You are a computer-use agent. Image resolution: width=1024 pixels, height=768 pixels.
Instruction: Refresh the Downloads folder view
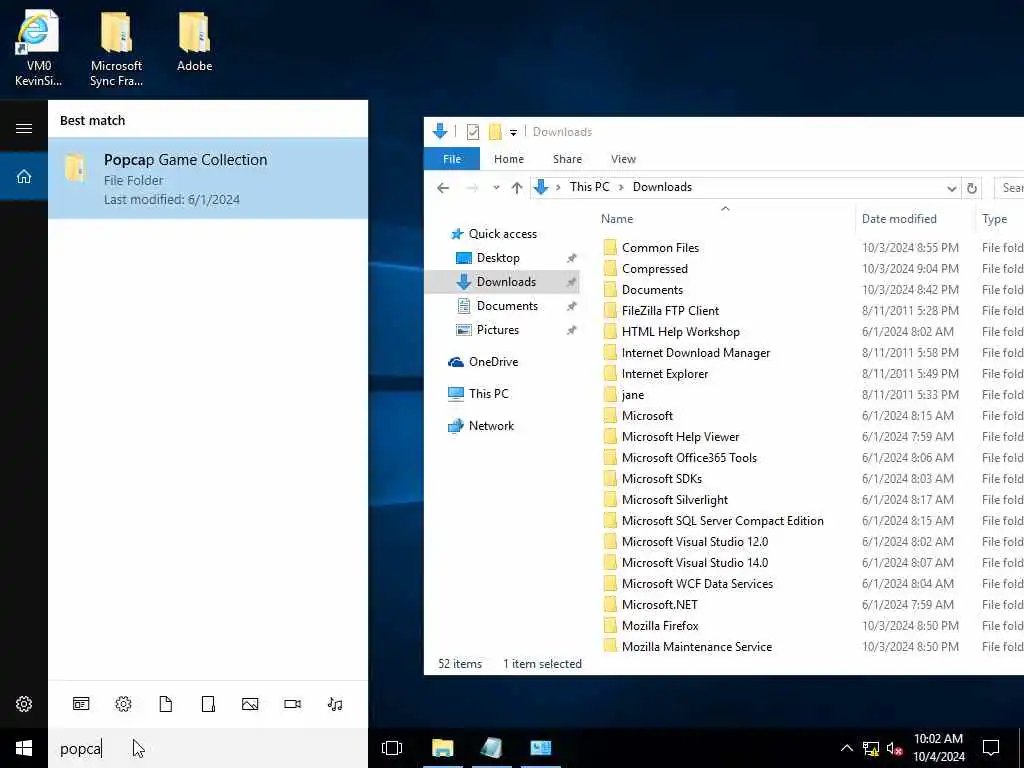[972, 188]
